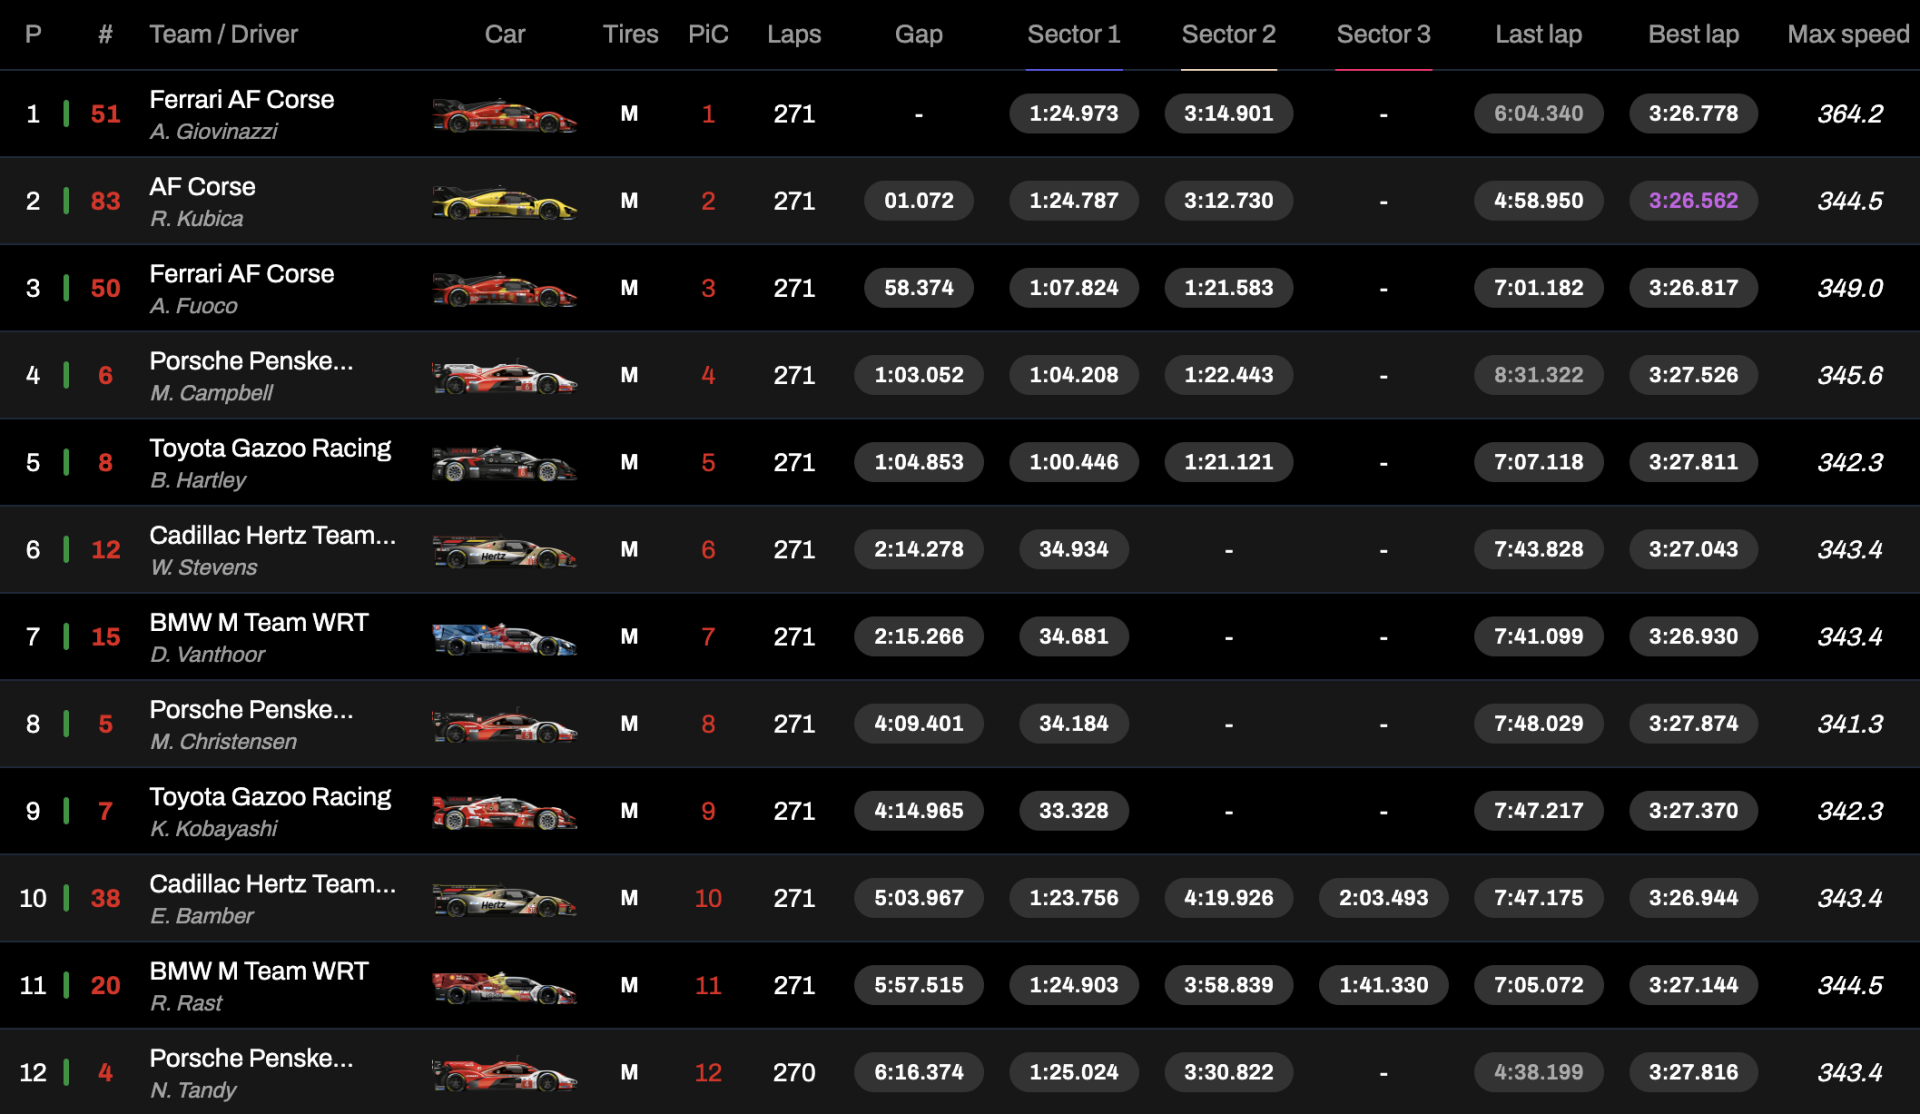Open the Ferrari AF Corse A. Giovinazzi entry
The width and height of the screenshot is (1920, 1114).
coord(242,114)
